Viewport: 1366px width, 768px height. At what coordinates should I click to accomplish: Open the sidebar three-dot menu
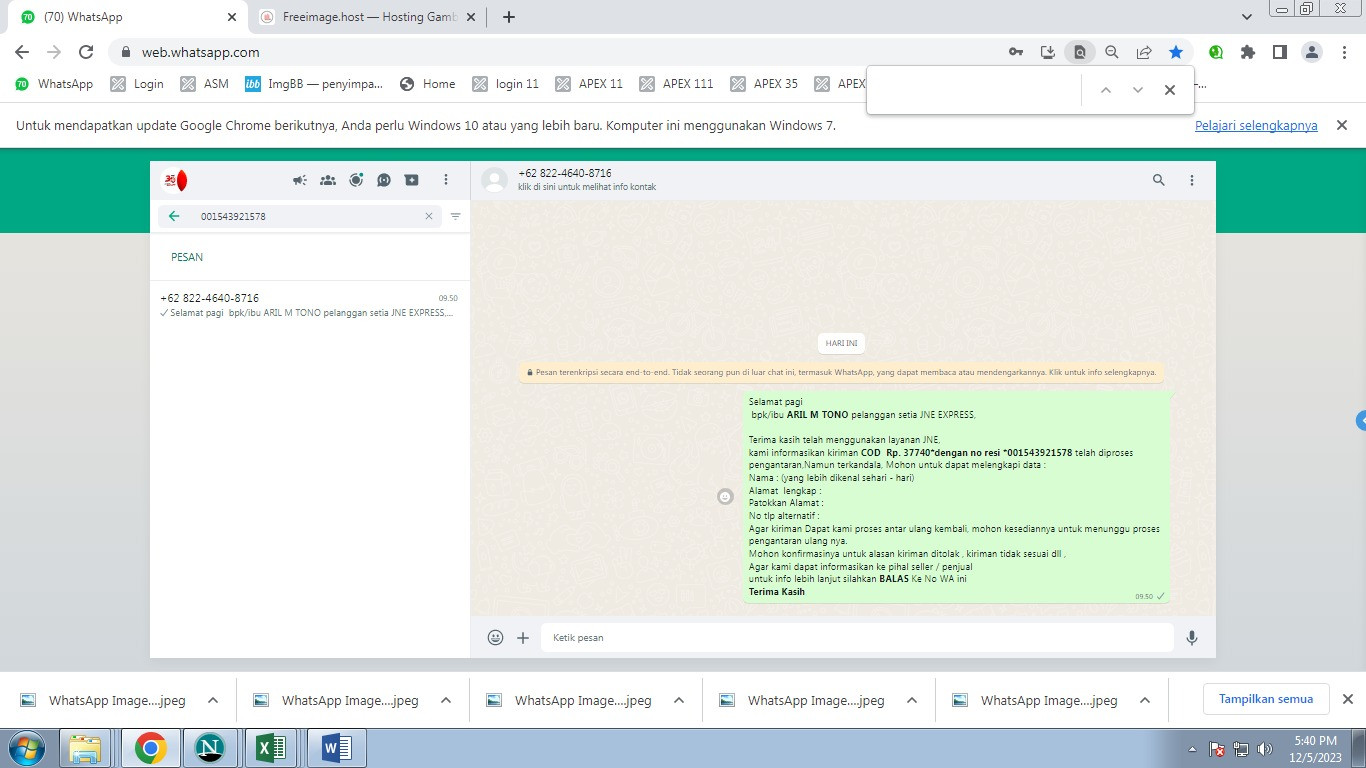446,180
